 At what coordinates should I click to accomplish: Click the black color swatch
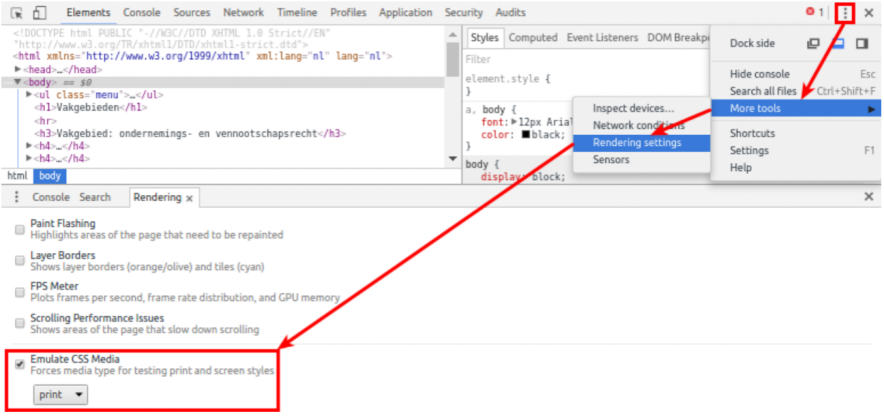coord(526,135)
